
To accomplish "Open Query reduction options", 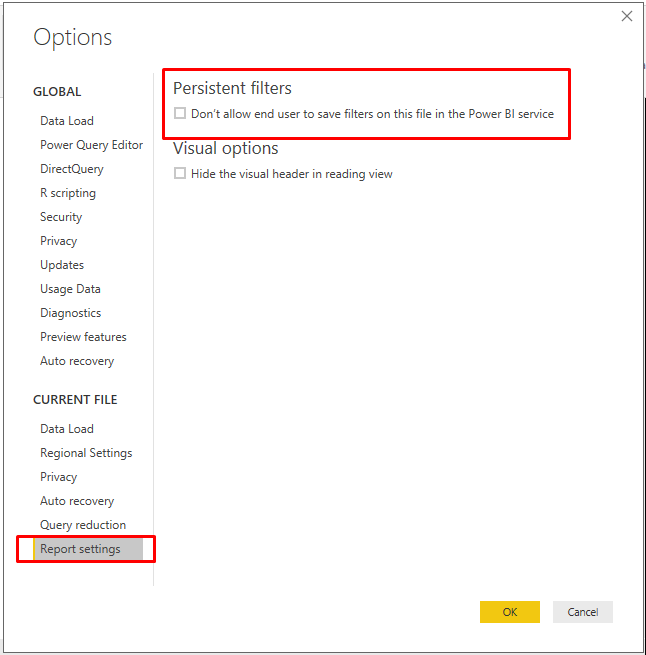I will [x=83, y=525].
